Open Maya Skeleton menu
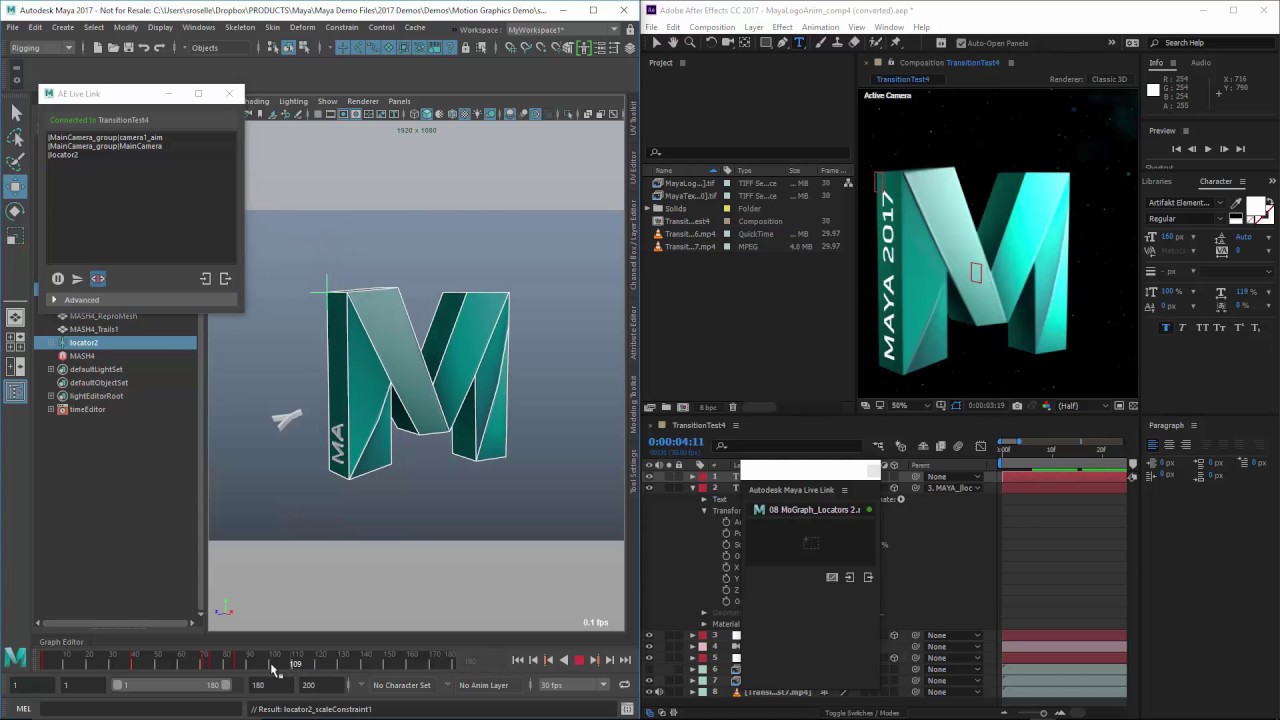1280x720 pixels. [240, 27]
